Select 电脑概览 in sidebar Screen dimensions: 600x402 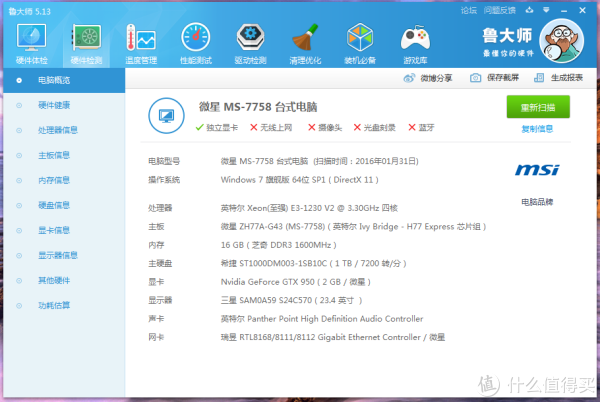point(64,80)
